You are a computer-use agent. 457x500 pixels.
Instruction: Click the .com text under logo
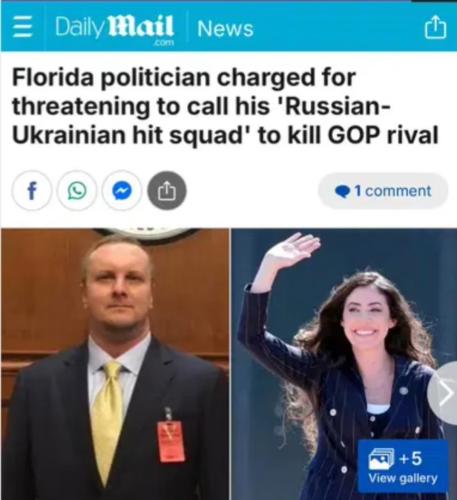[x=163, y=43]
